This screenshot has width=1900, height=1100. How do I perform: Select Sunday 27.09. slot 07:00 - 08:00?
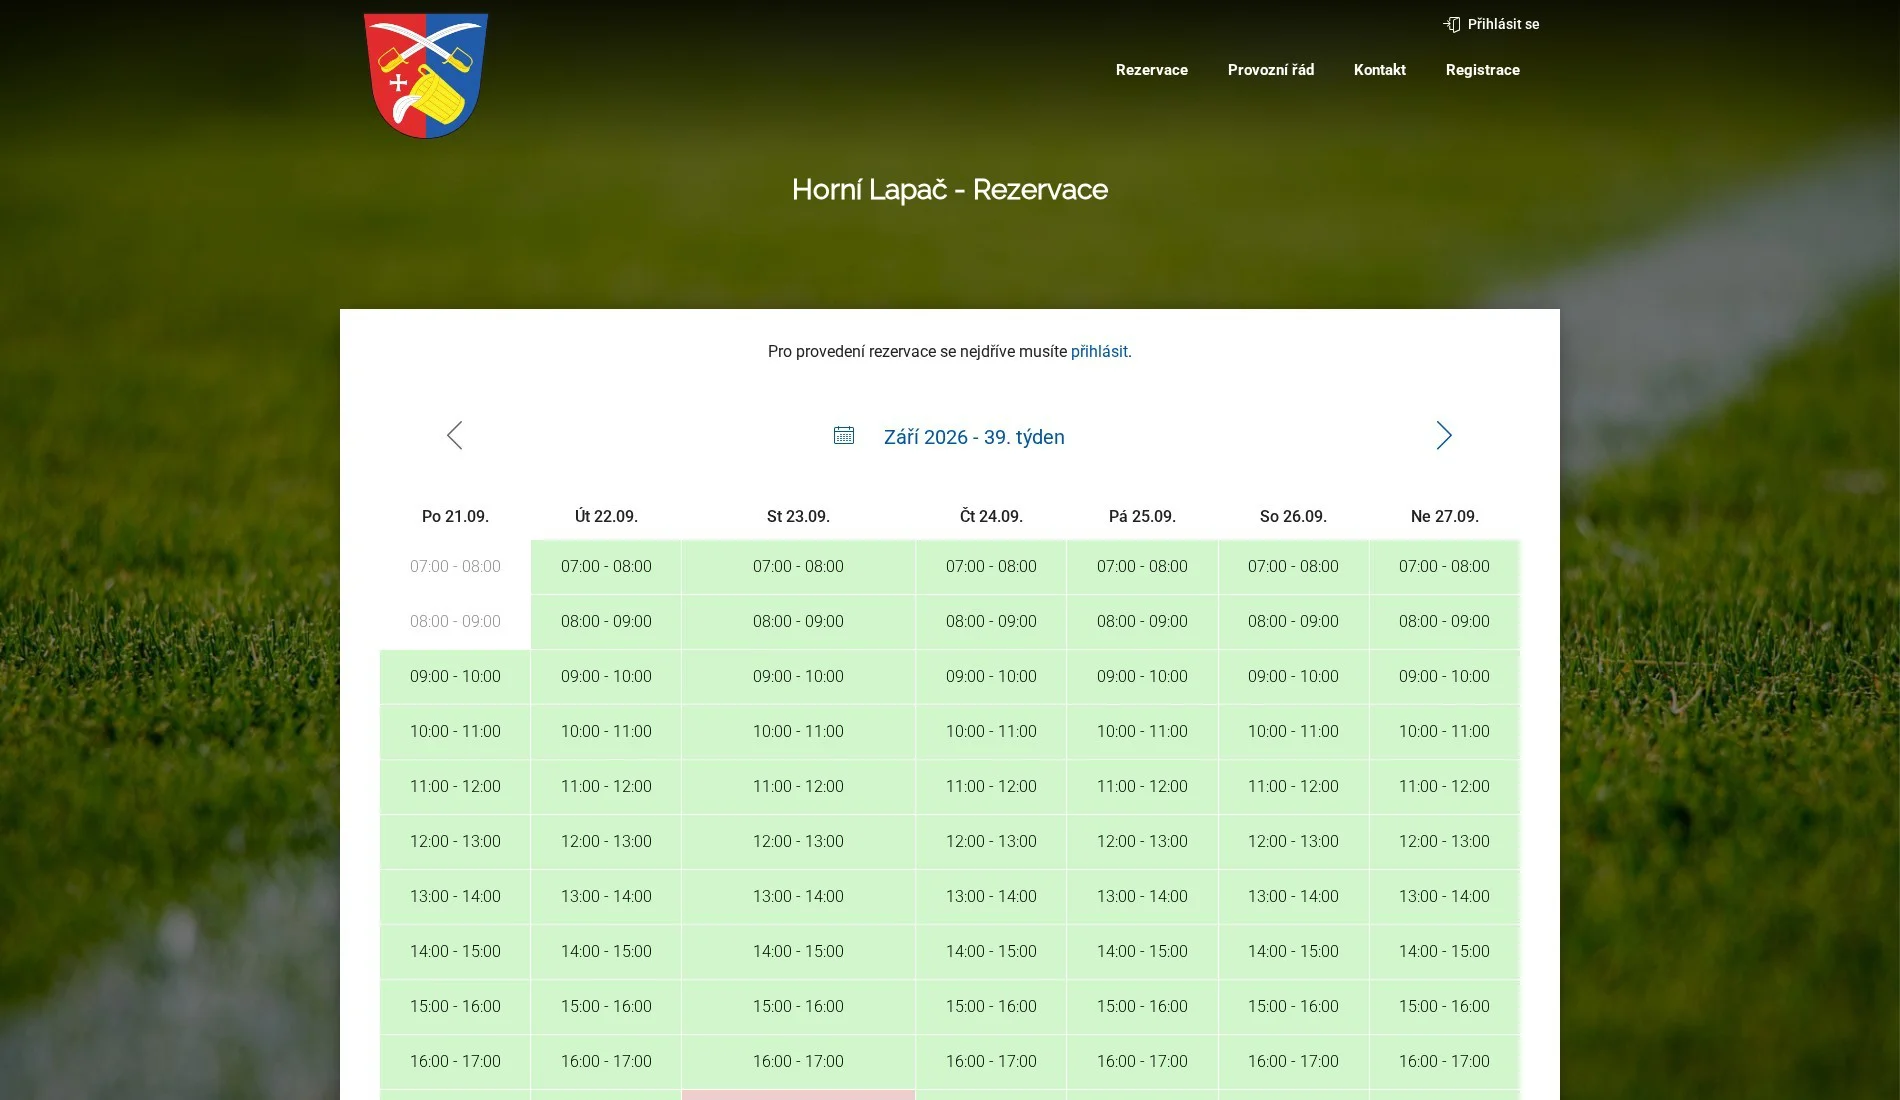tap(1444, 567)
